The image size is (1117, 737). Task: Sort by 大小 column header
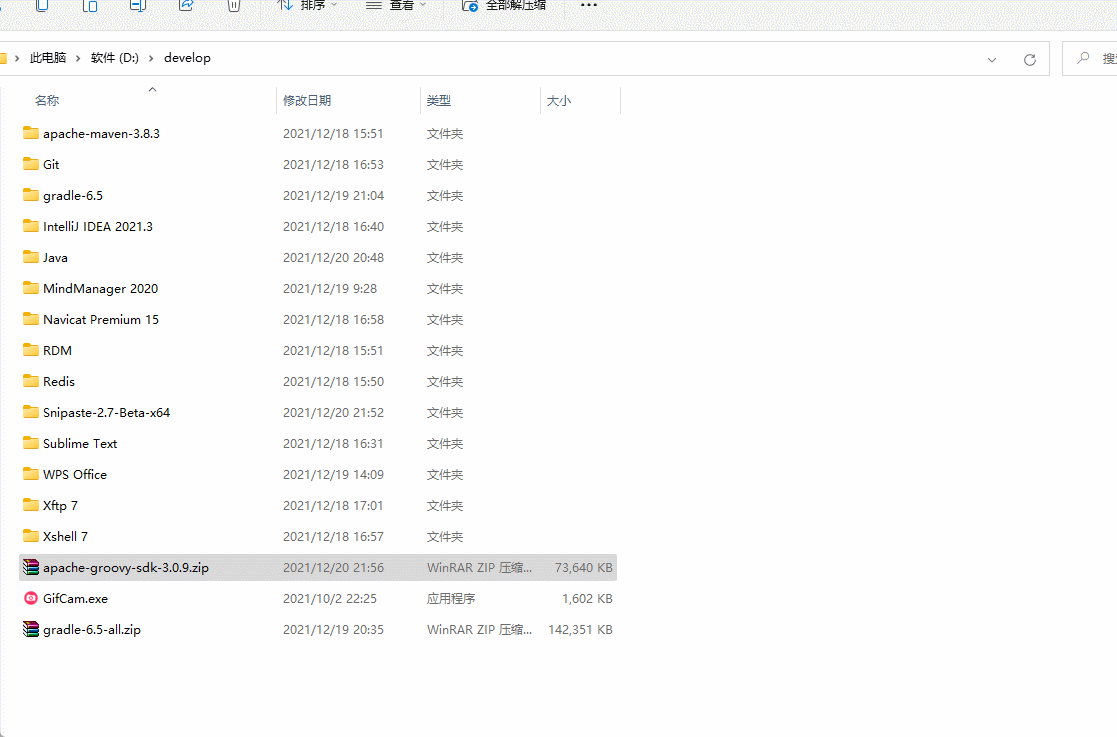point(558,100)
